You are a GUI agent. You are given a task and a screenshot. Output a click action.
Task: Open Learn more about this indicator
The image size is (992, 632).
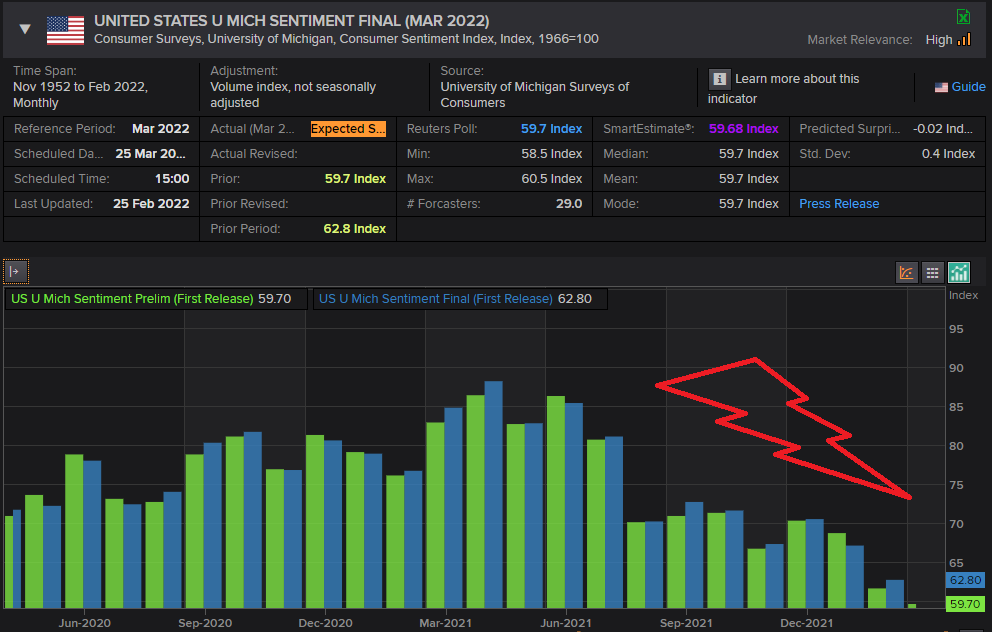(x=783, y=89)
